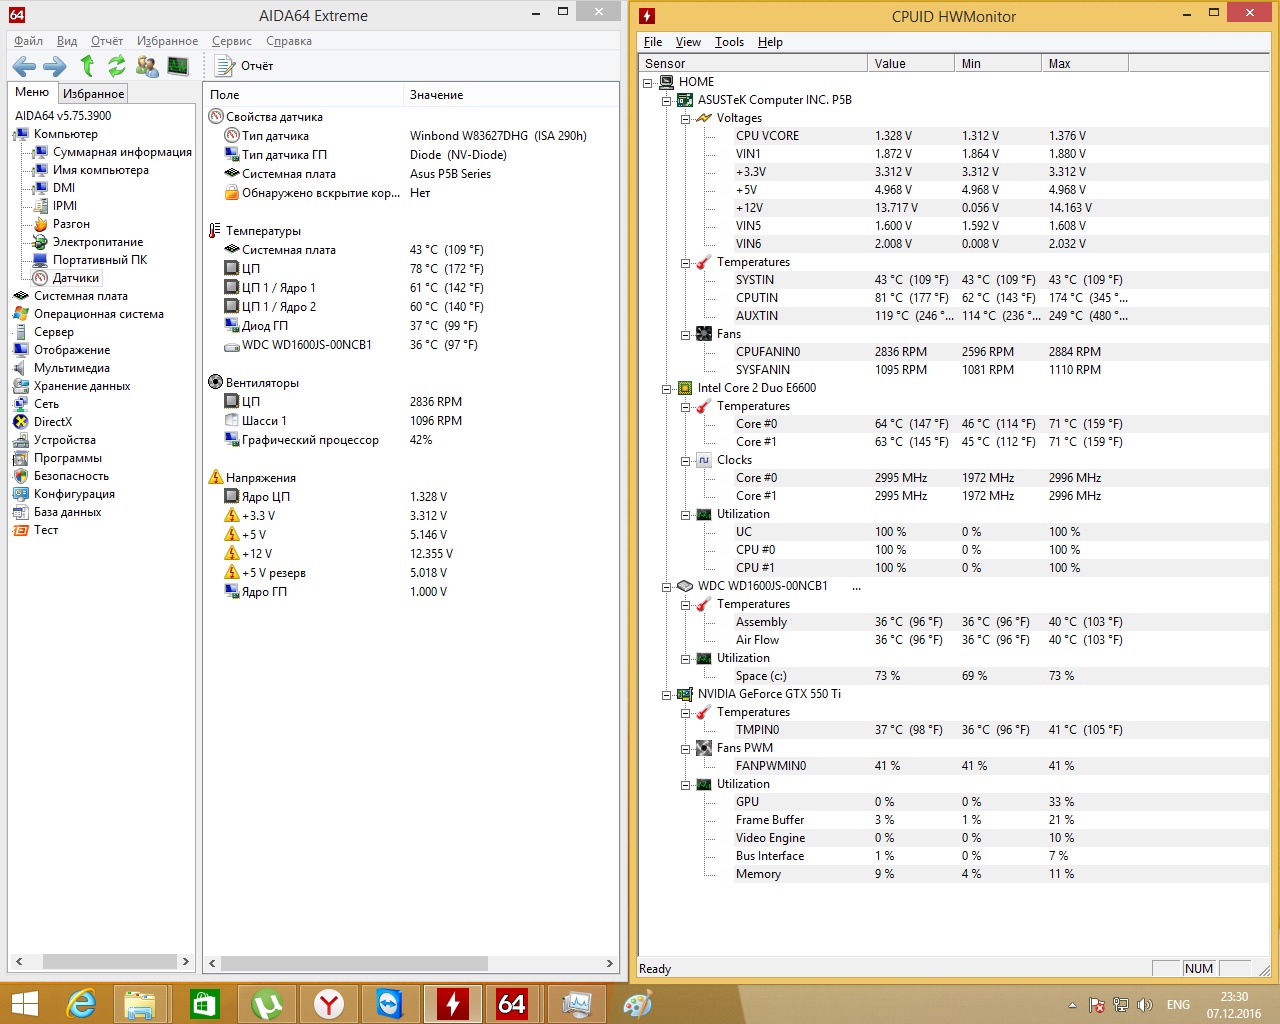This screenshot has height=1024, width=1280.
Task: Collapse the HOME root node in HWMonitor
Action: [x=648, y=82]
